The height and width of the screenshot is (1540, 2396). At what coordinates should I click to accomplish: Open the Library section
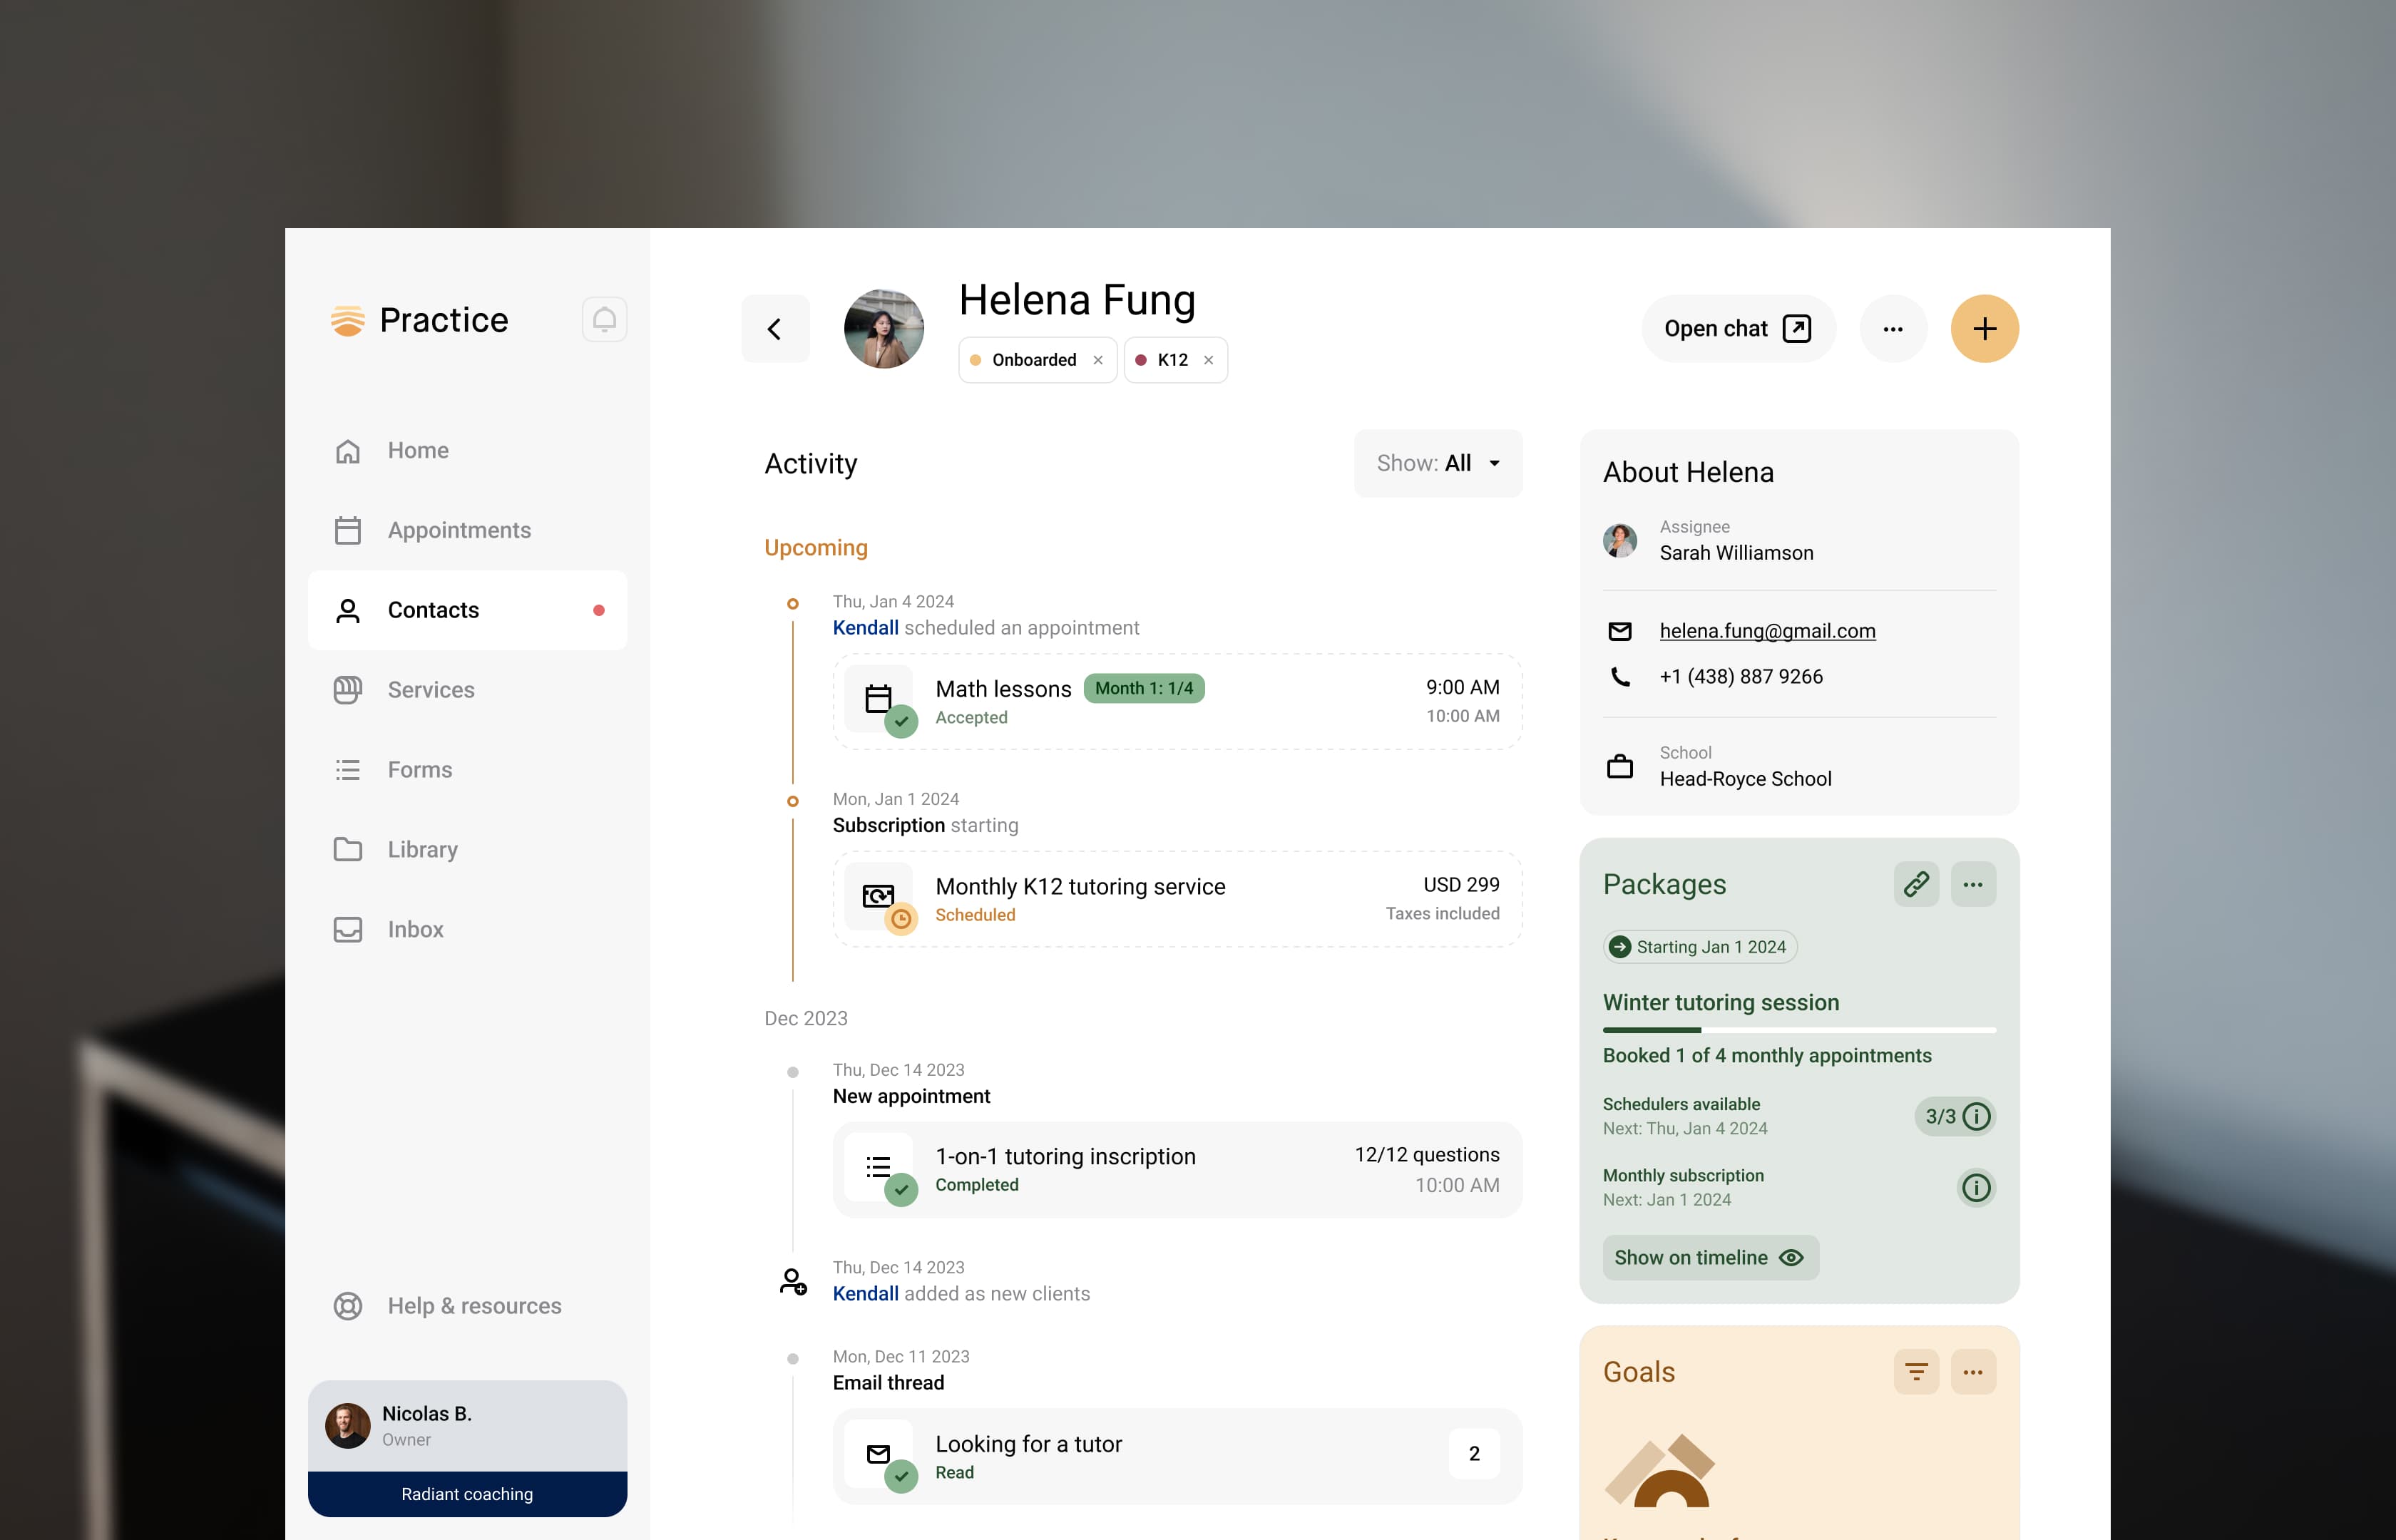click(467, 850)
